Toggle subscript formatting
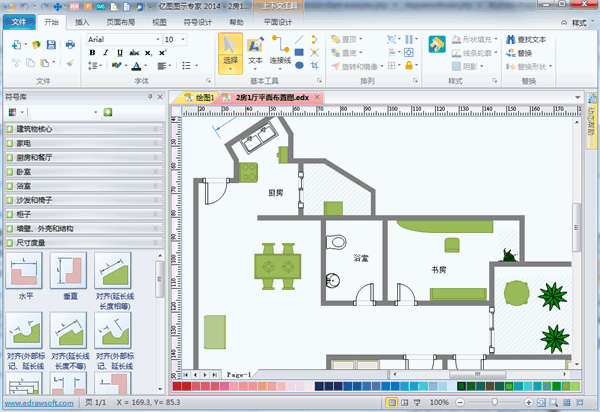Viewport: 600px width, 412px height. pos(148,53)
